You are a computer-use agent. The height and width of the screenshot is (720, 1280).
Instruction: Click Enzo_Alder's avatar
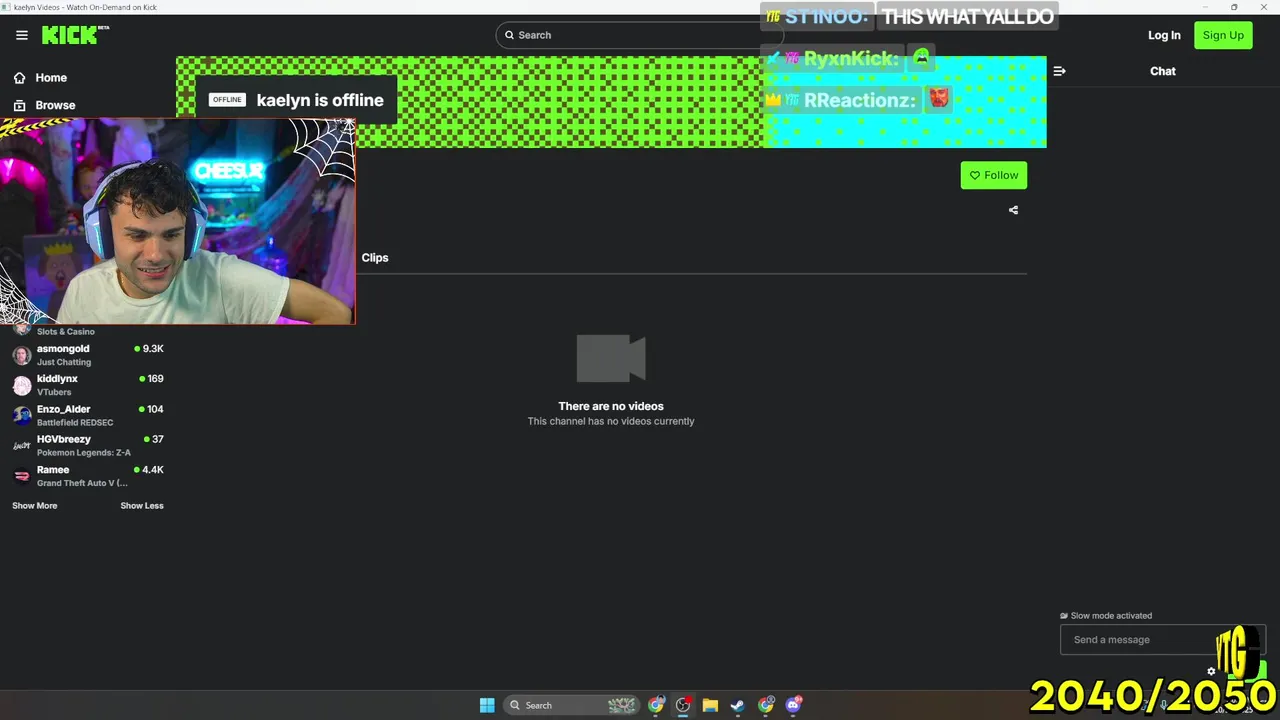click(x=22, y=416)
